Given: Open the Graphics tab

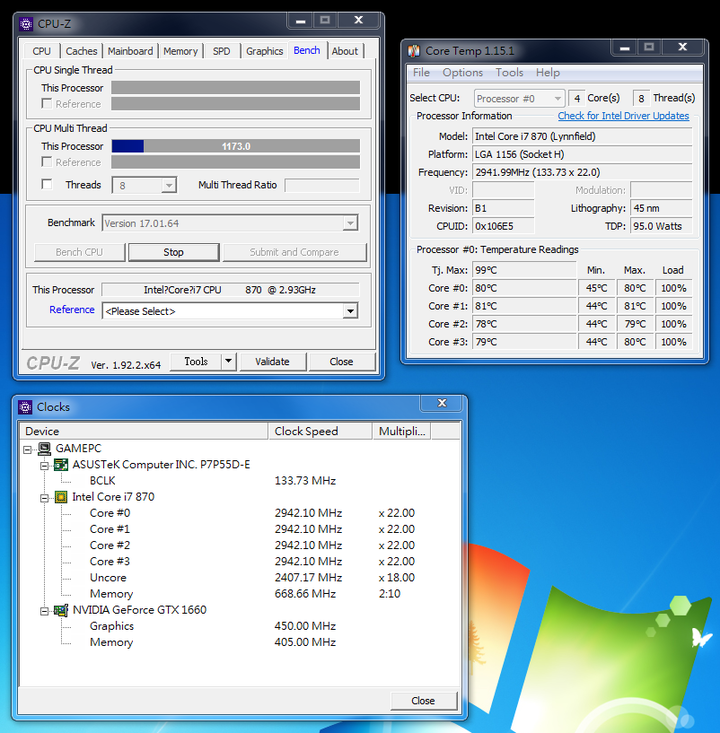Looking at the screenshot, I should click(265, 51).
